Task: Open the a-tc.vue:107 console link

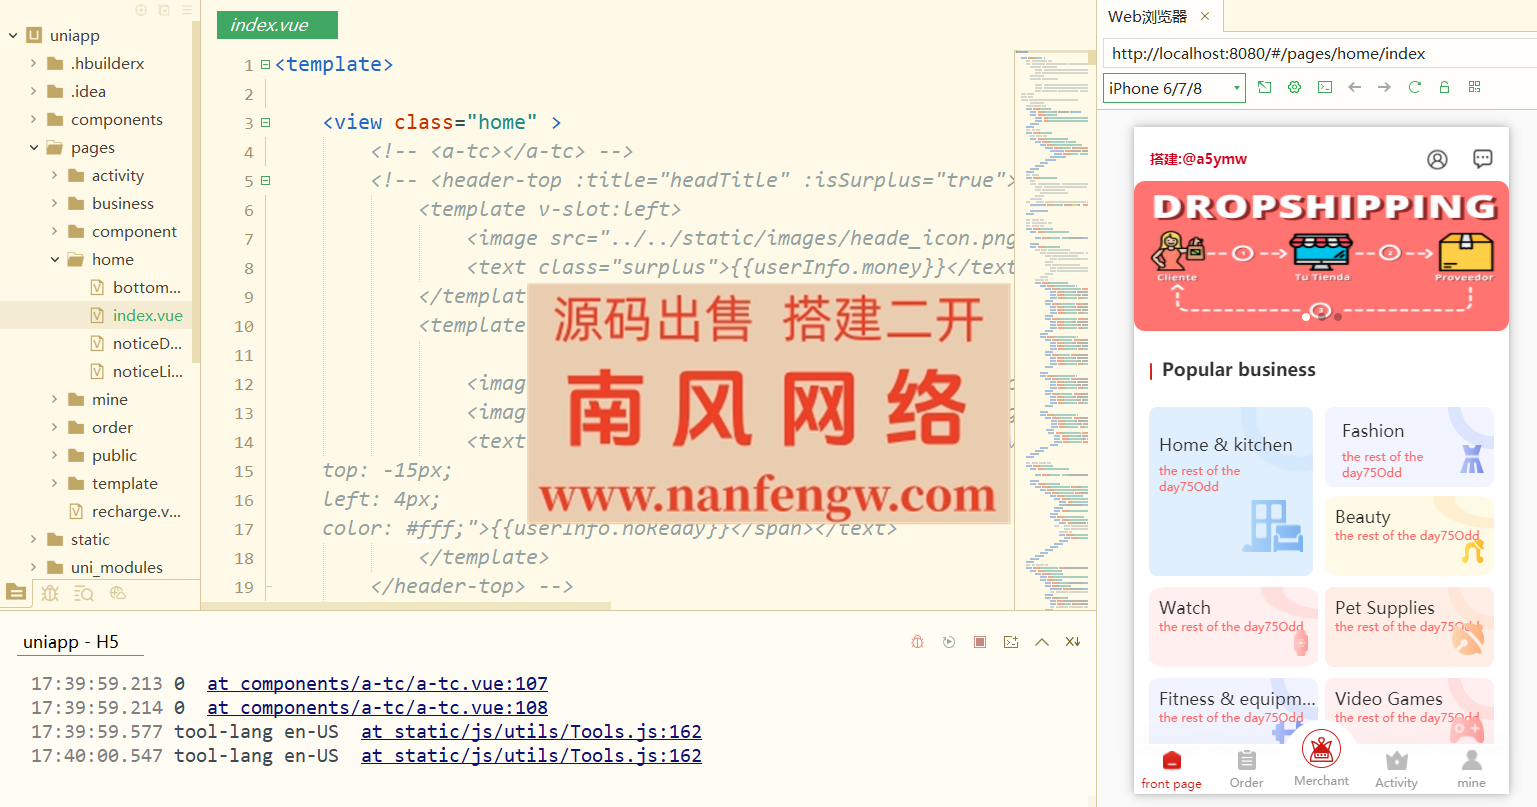Action: coord(377,684)
